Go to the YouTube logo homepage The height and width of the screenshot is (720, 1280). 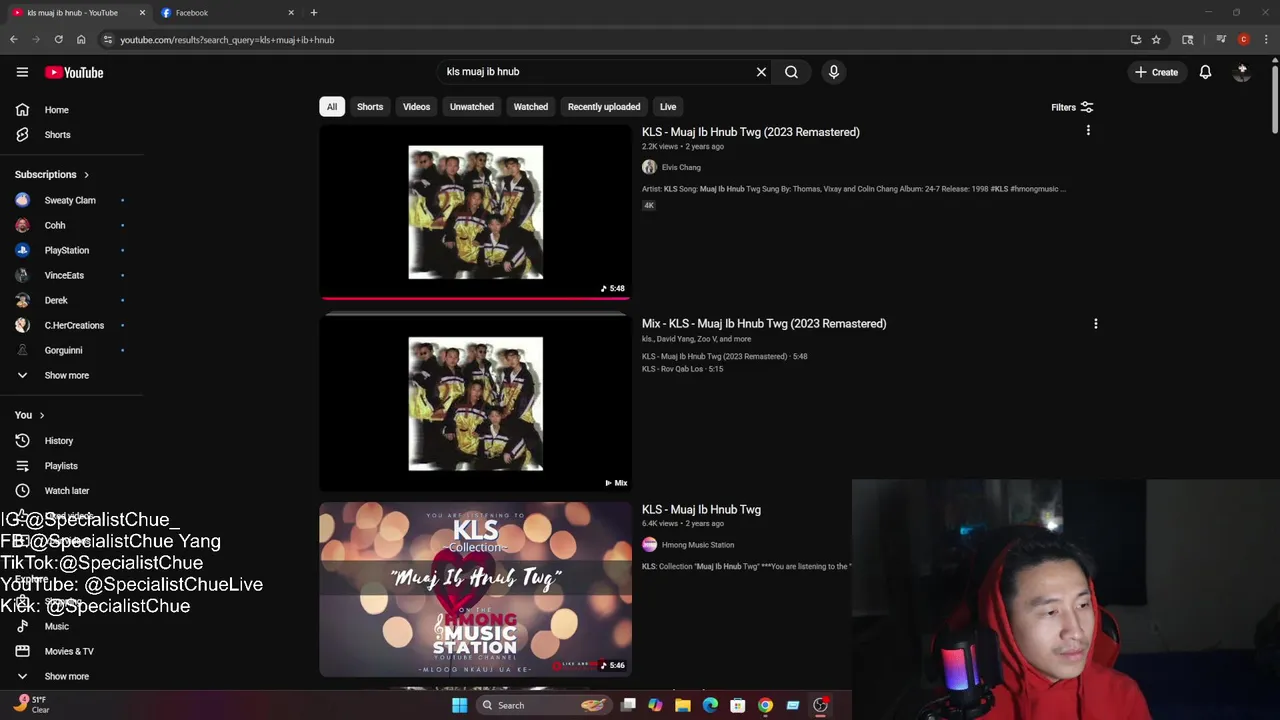click(74, 72)
